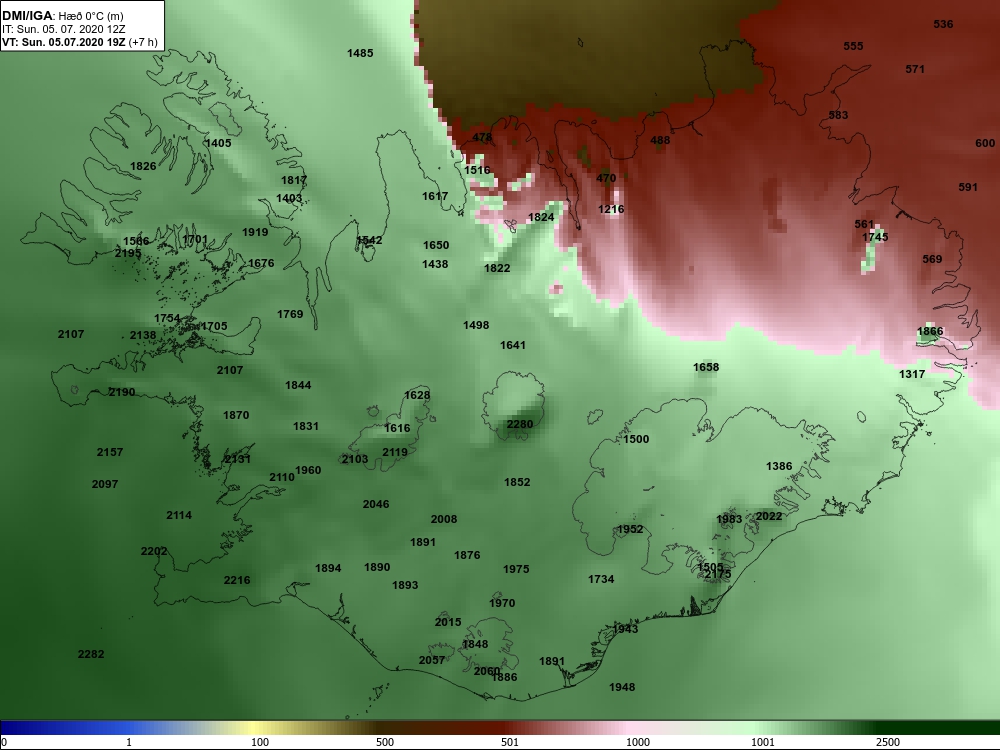The width and height of the screenshot is (1000, 750).
Task: Select the 2114 height label
Action: [179, 515]
